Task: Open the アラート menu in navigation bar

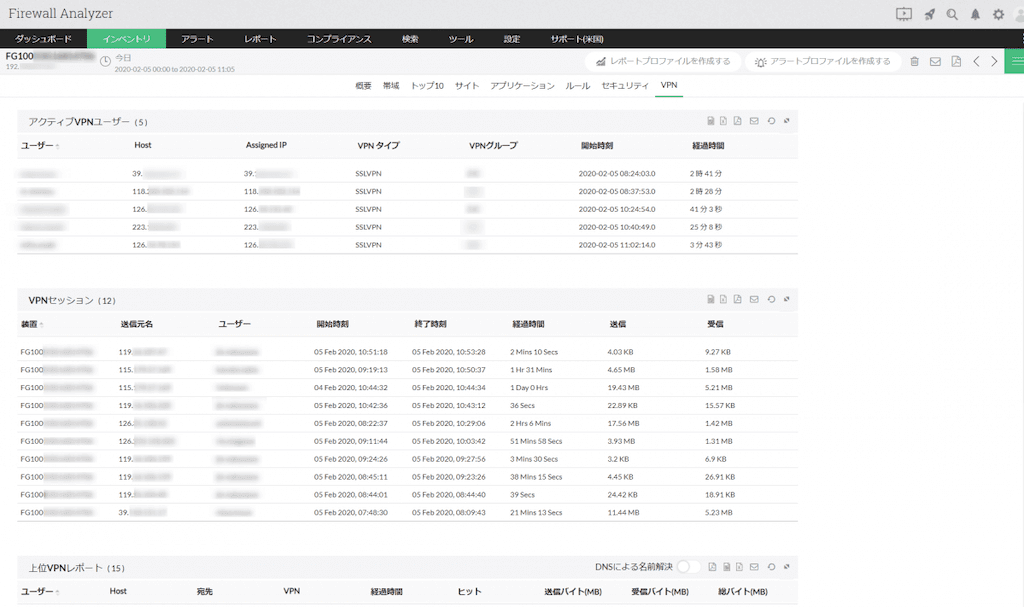Action: click(197, 39)
